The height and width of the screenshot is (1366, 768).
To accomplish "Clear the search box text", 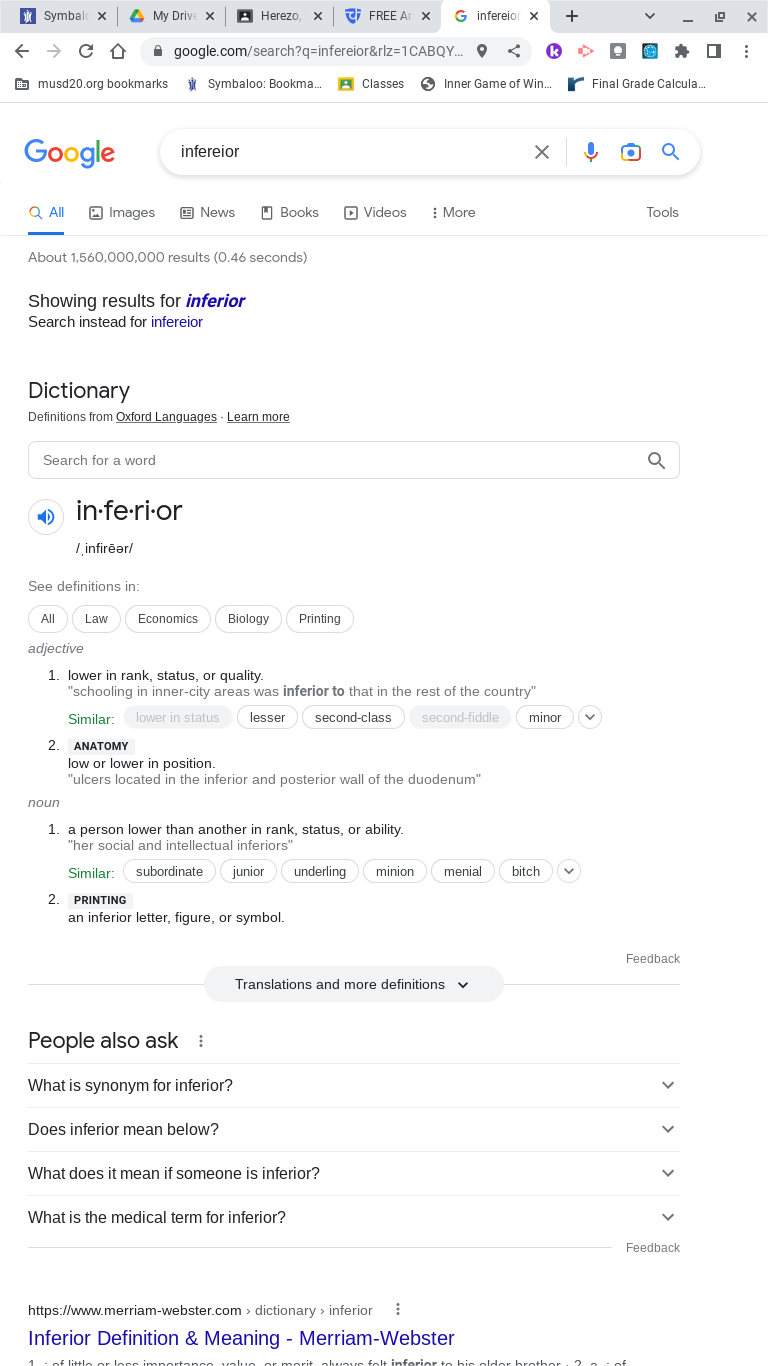I will tap(542, 152).
